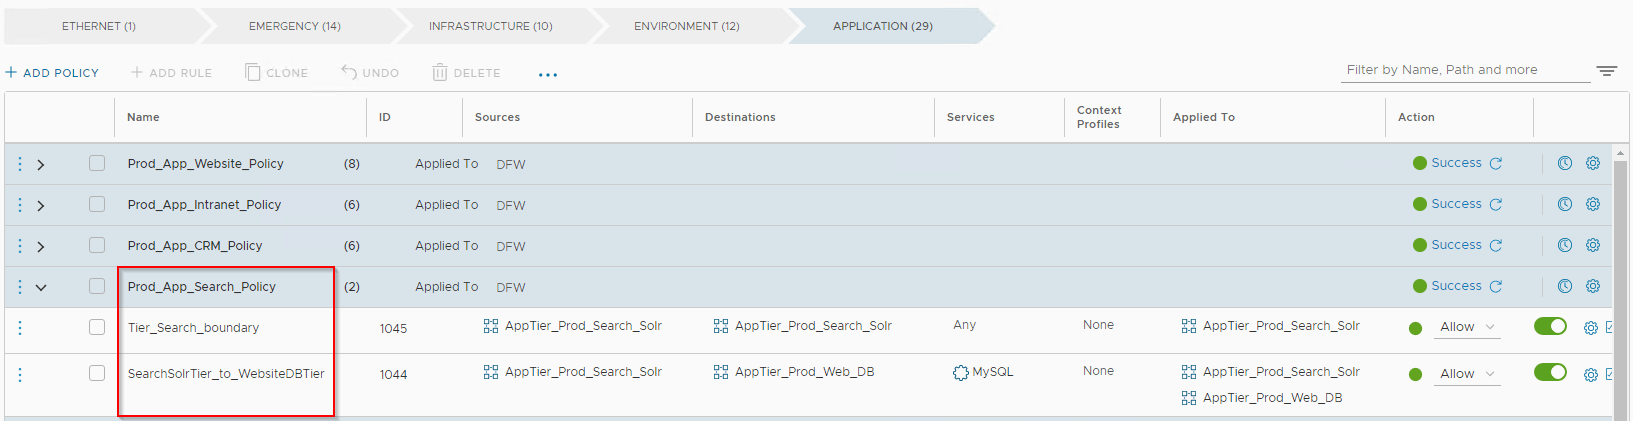Open the filter options icon beside search

point(1606,71)
